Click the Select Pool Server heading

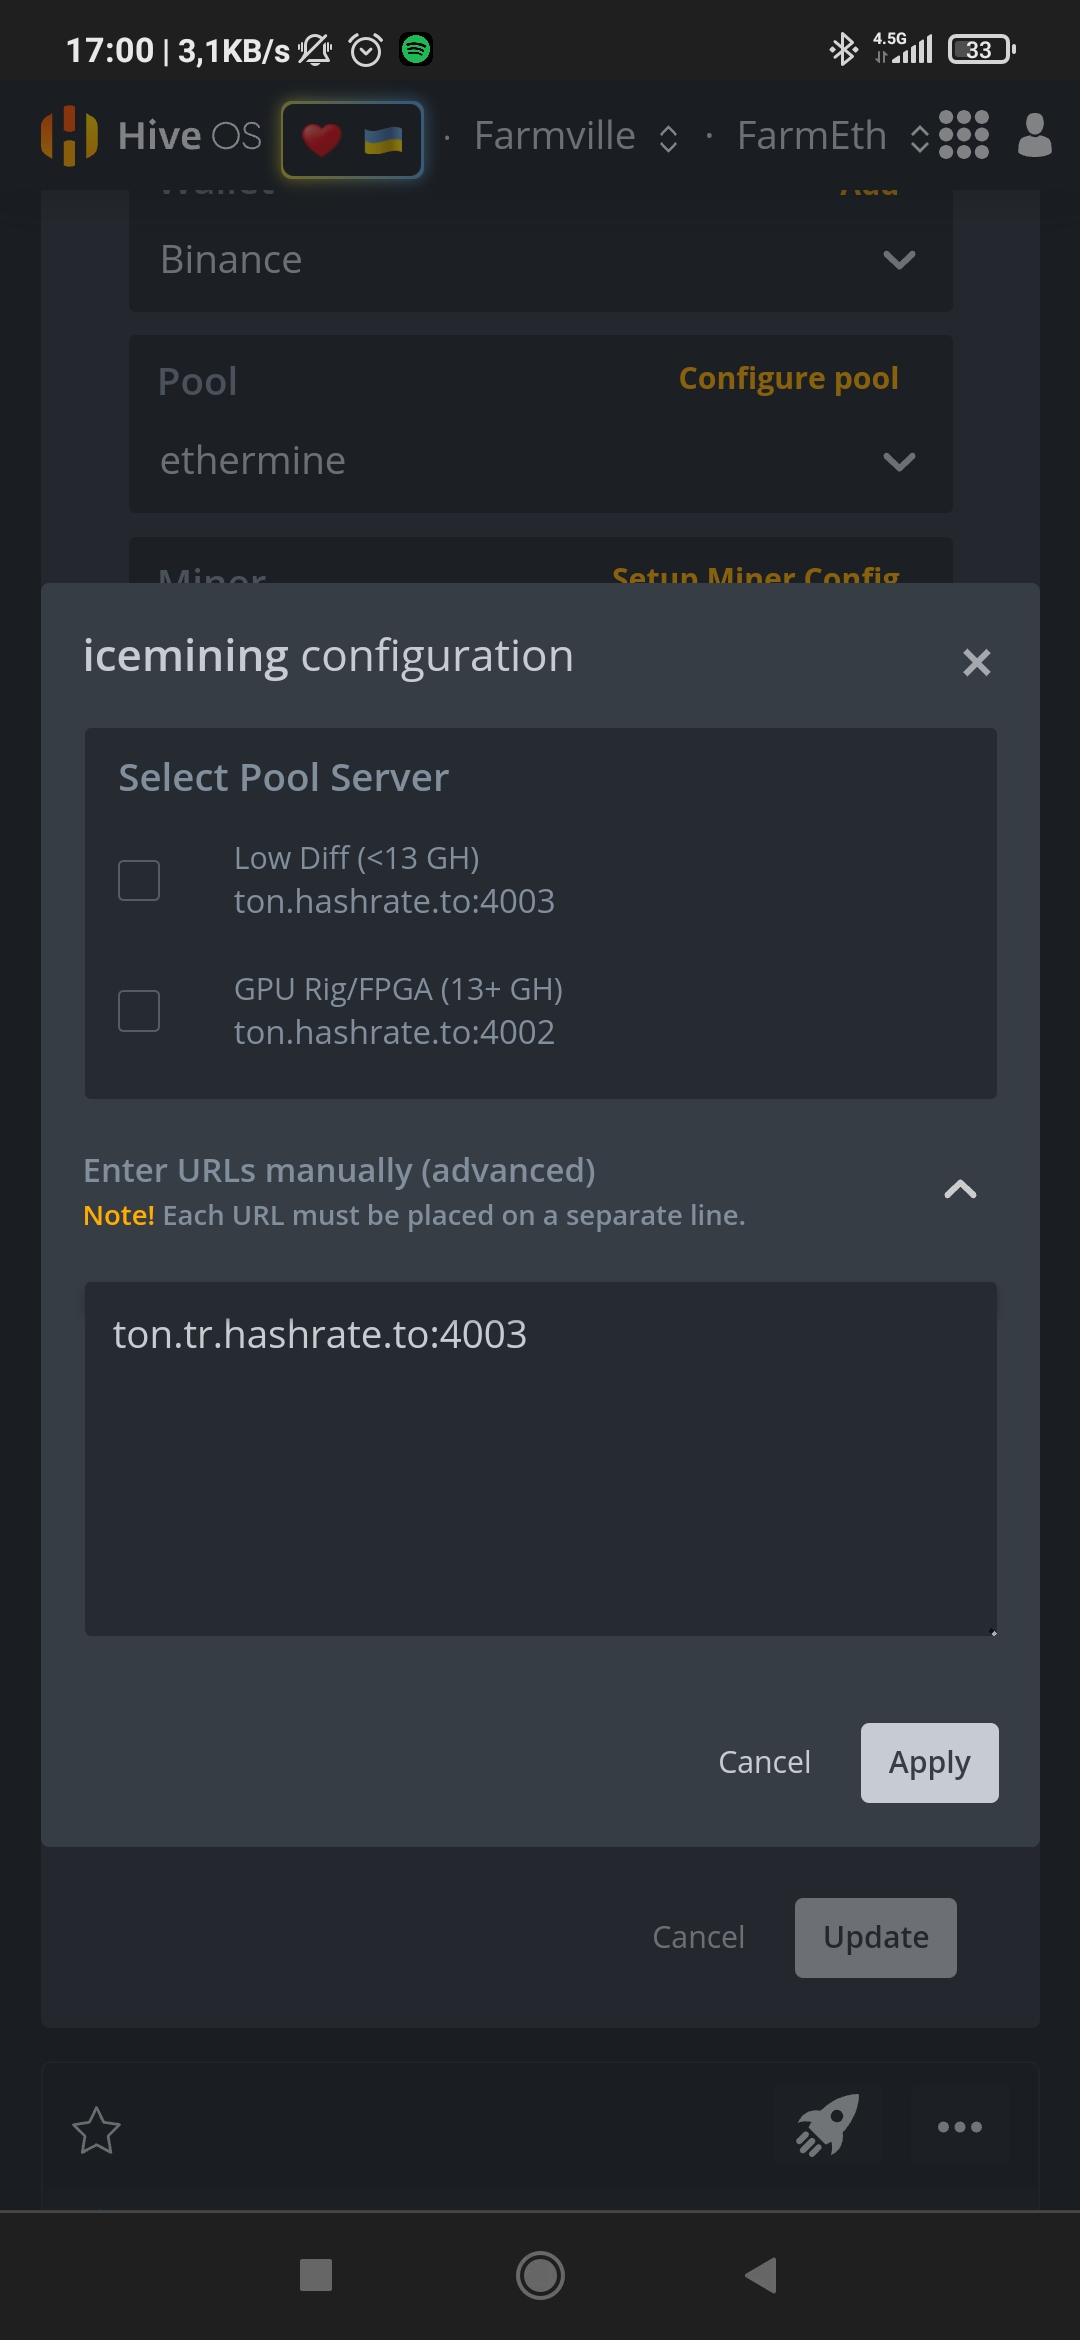point(284,778)
